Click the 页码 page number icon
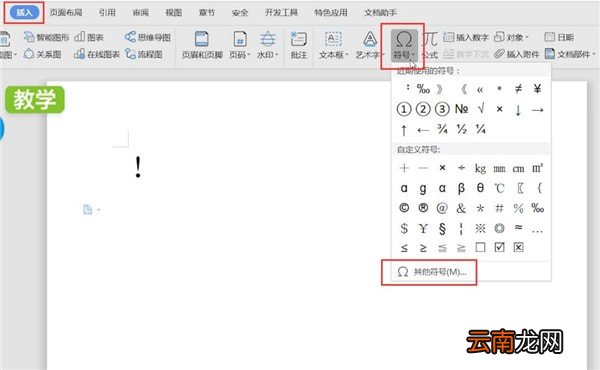 pos(240,39)
